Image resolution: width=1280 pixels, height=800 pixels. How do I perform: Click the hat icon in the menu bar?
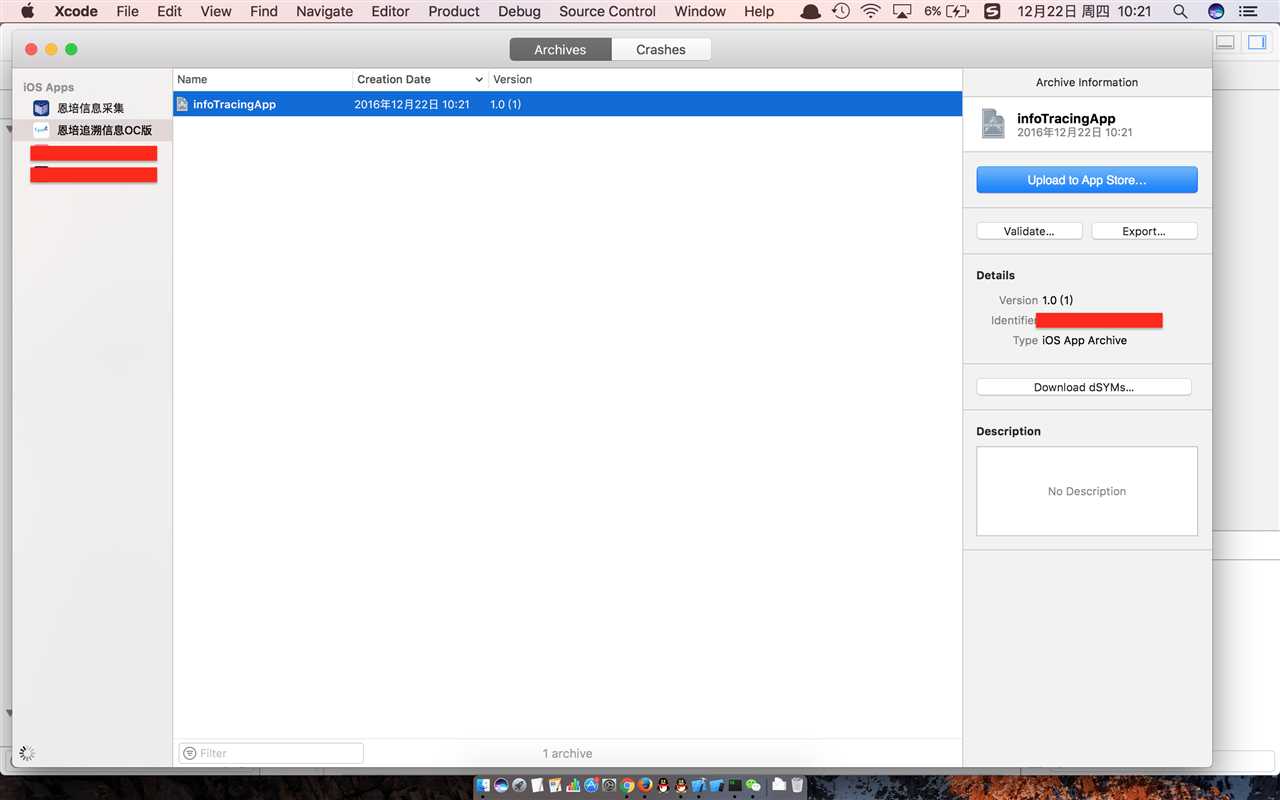tap(811, 11)
